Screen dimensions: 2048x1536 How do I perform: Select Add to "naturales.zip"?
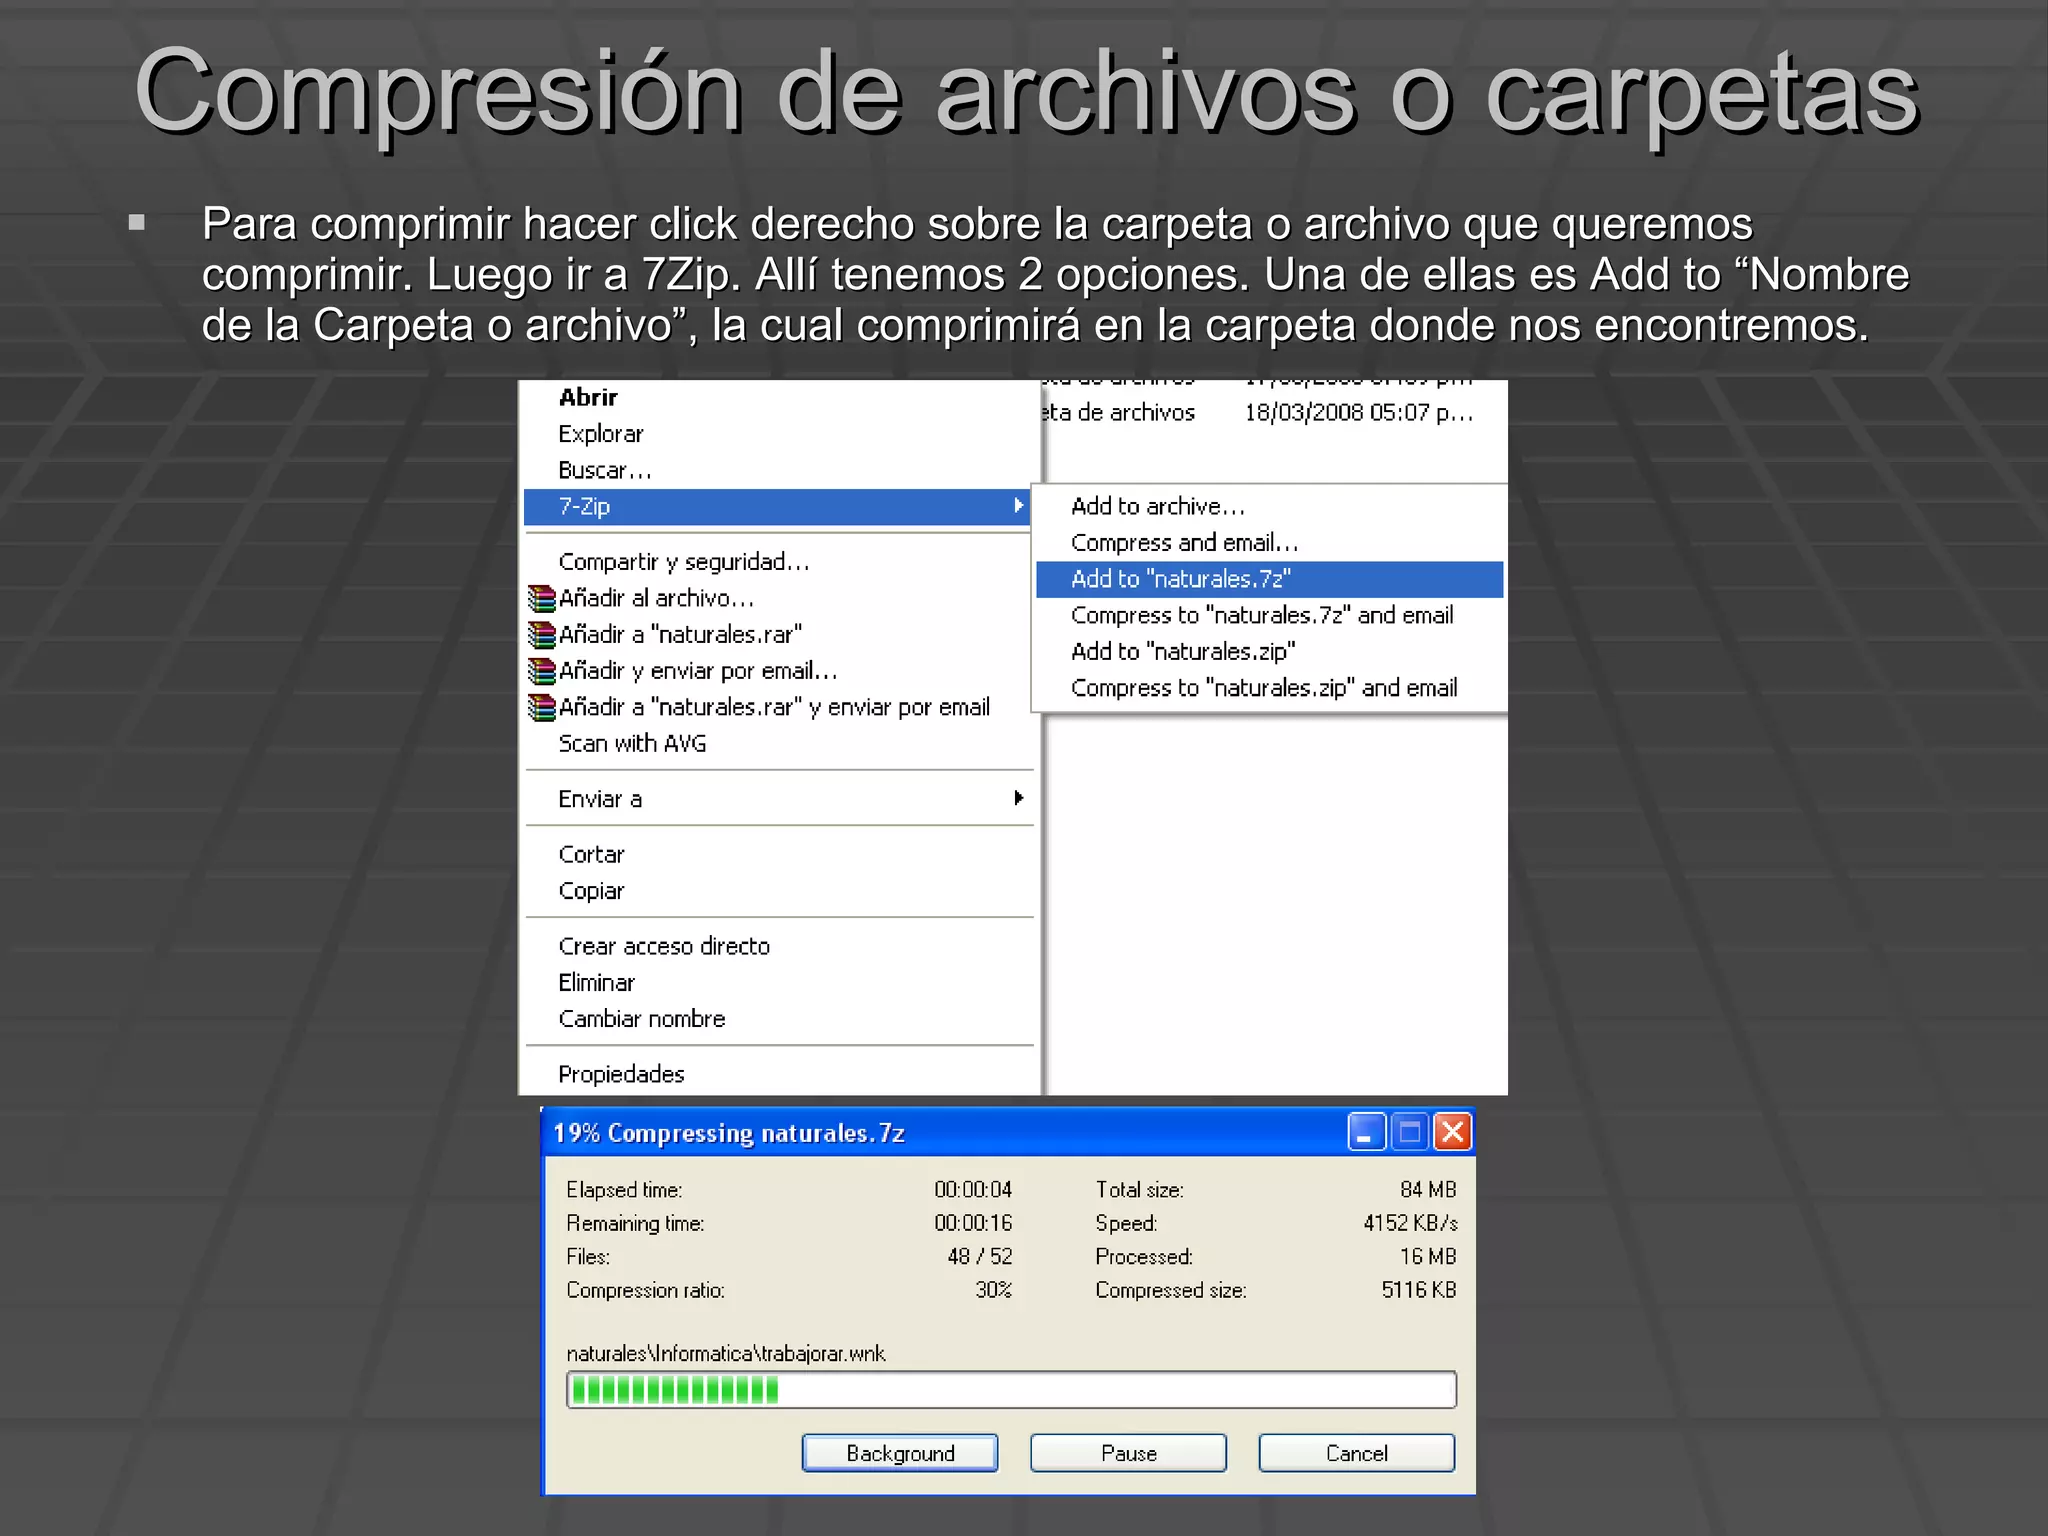click(1182, 652)
